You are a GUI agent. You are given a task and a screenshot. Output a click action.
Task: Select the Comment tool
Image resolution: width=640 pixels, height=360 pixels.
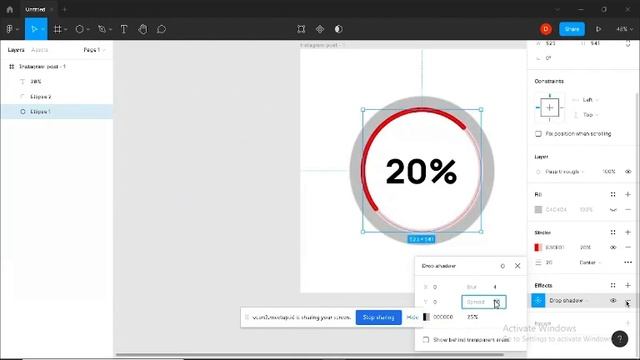pos(162,29)
